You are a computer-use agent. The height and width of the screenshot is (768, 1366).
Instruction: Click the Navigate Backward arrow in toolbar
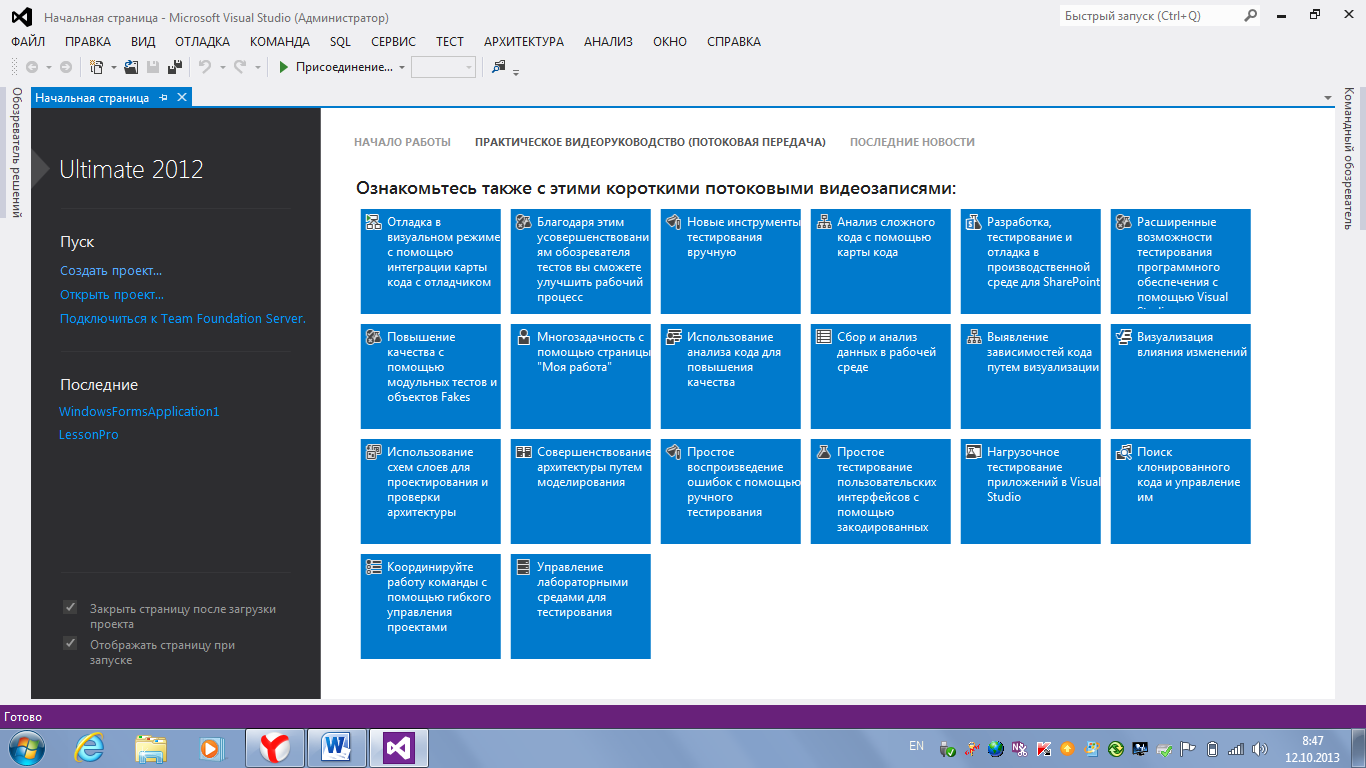(32, 67)
